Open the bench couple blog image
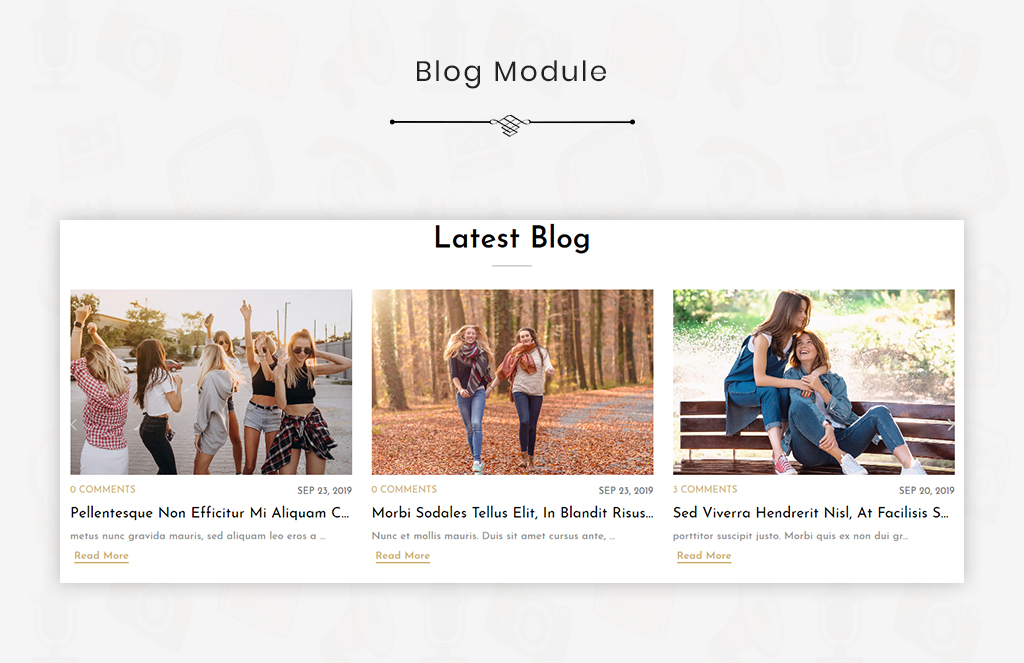This screenshot has width=1024, height=663. [x=814, y=382]
